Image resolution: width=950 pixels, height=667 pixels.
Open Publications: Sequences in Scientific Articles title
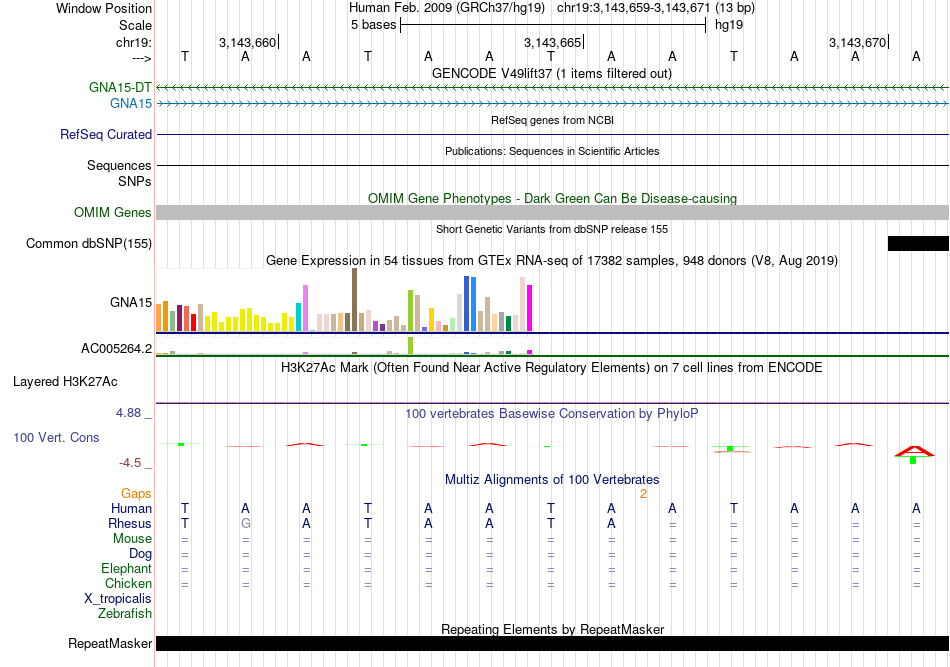coord(552,151)
